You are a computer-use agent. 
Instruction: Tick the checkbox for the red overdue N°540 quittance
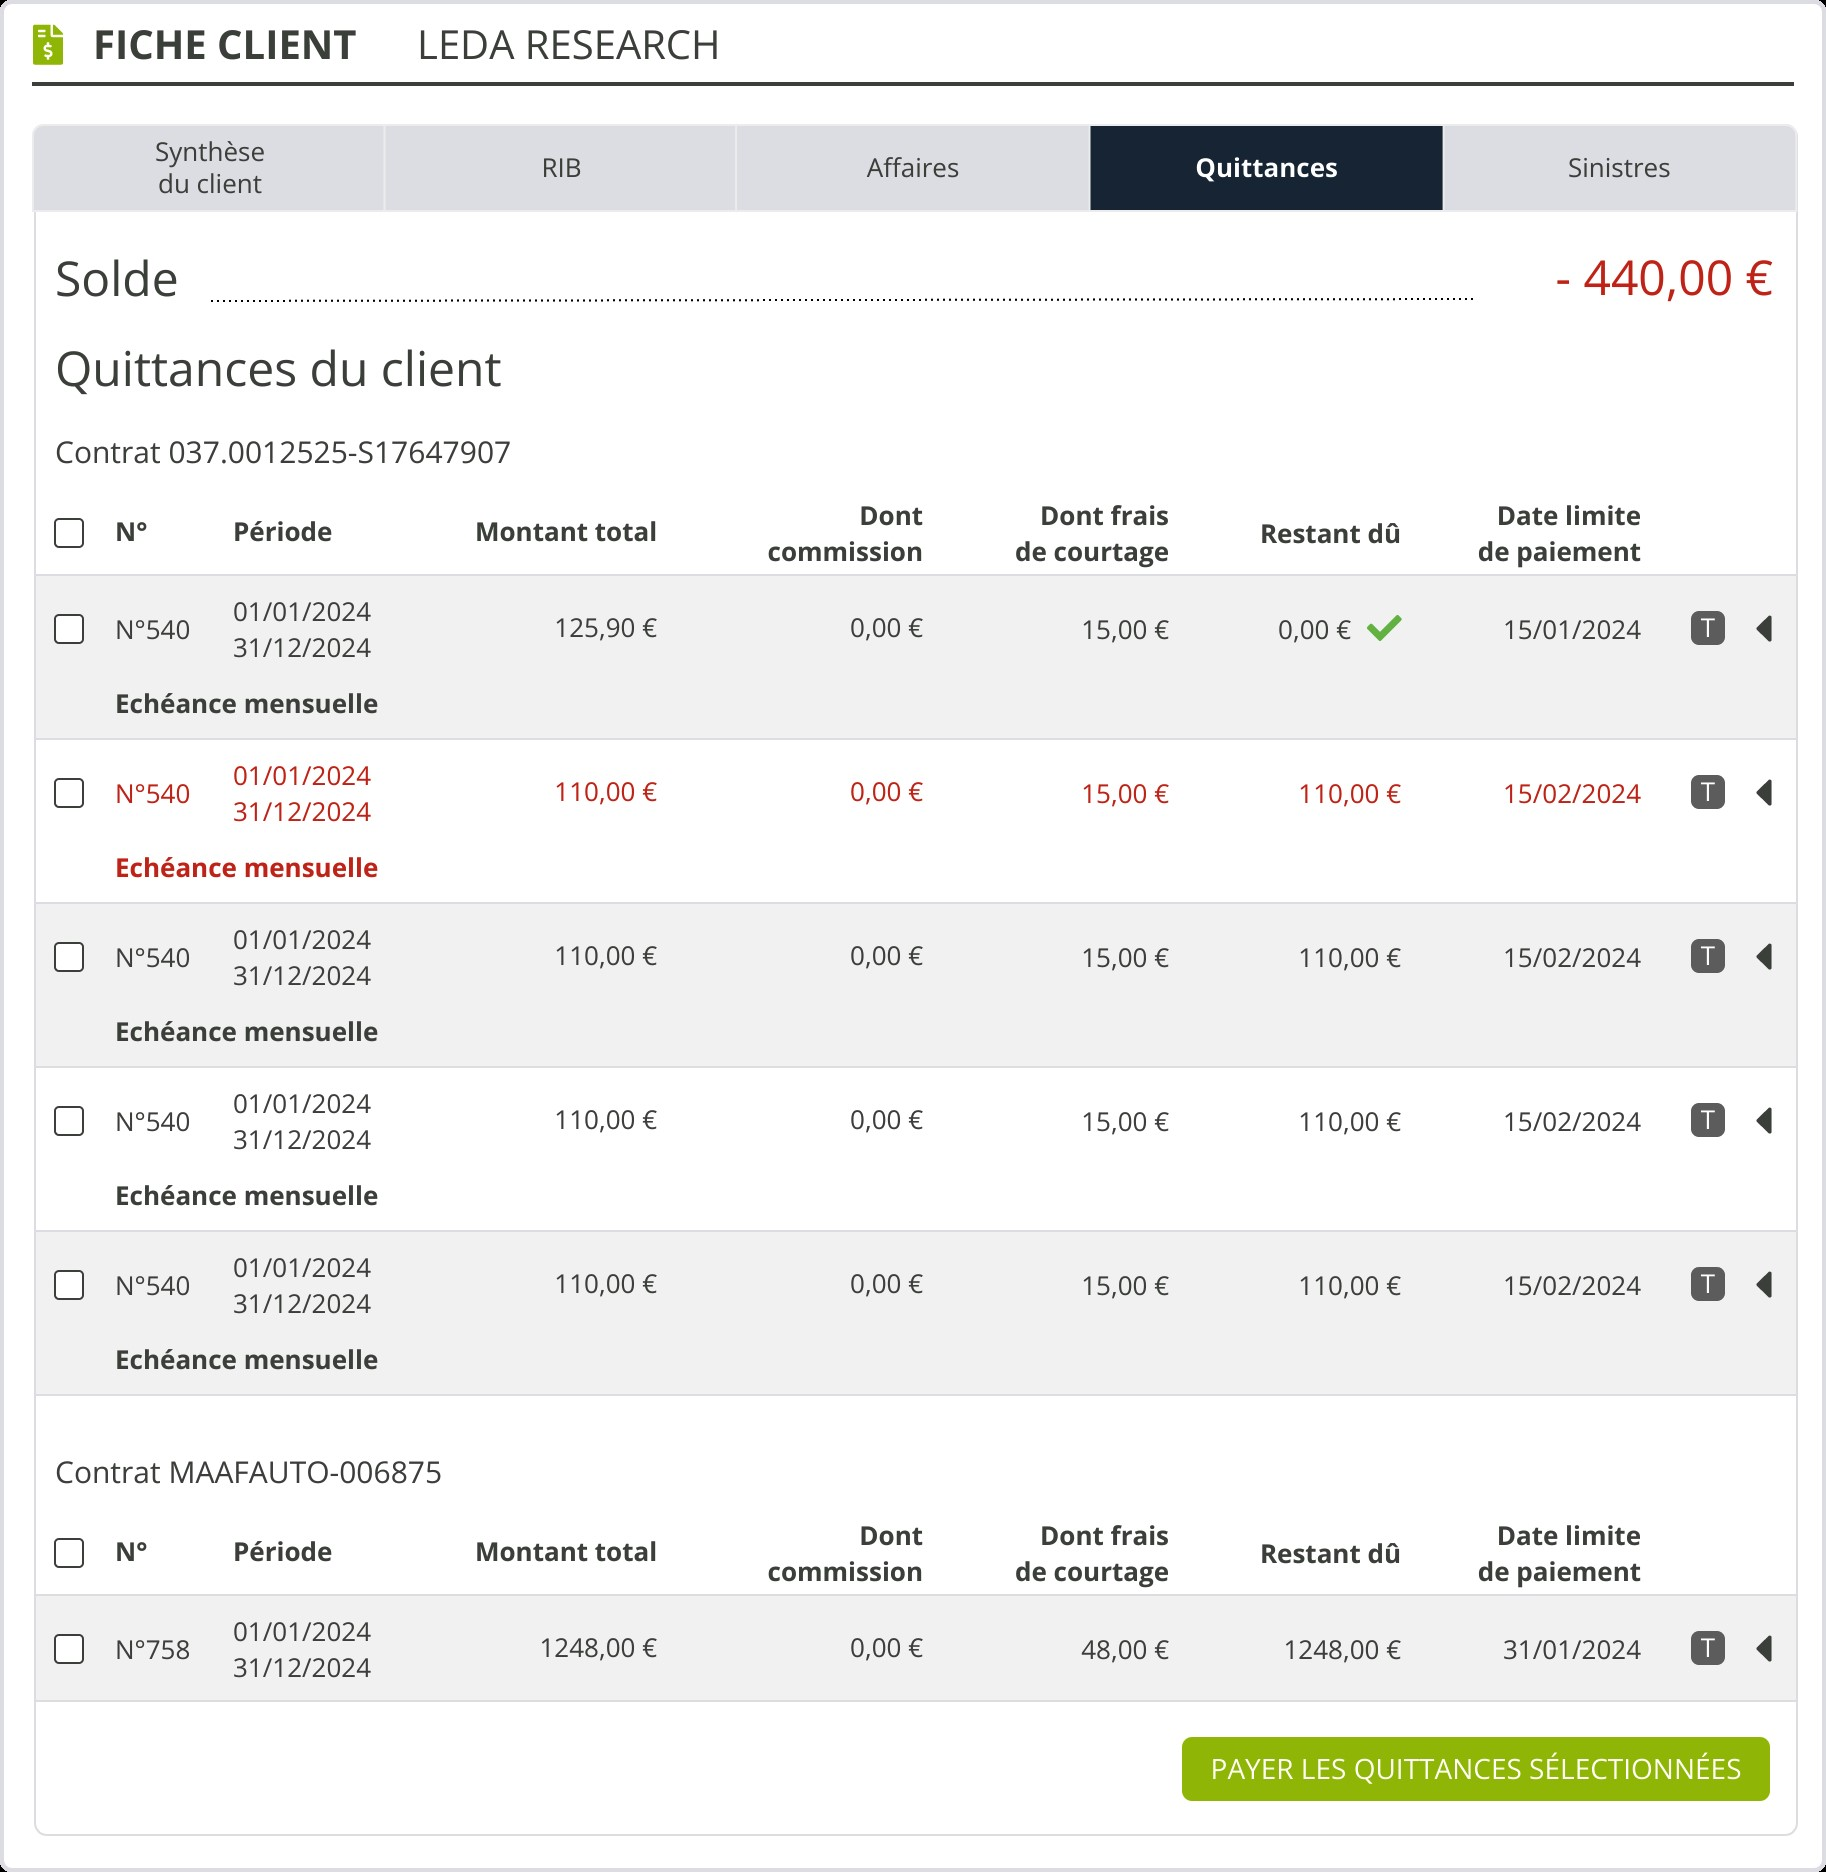click(x=69, y=794)
